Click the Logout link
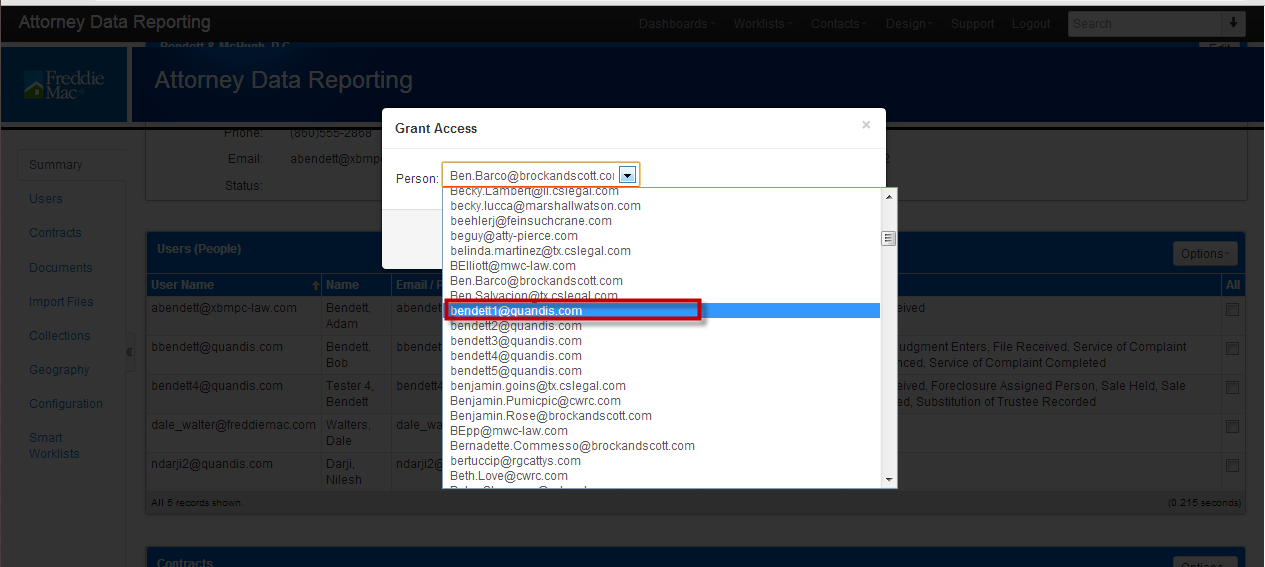1265x567 pixels. 1031,24
